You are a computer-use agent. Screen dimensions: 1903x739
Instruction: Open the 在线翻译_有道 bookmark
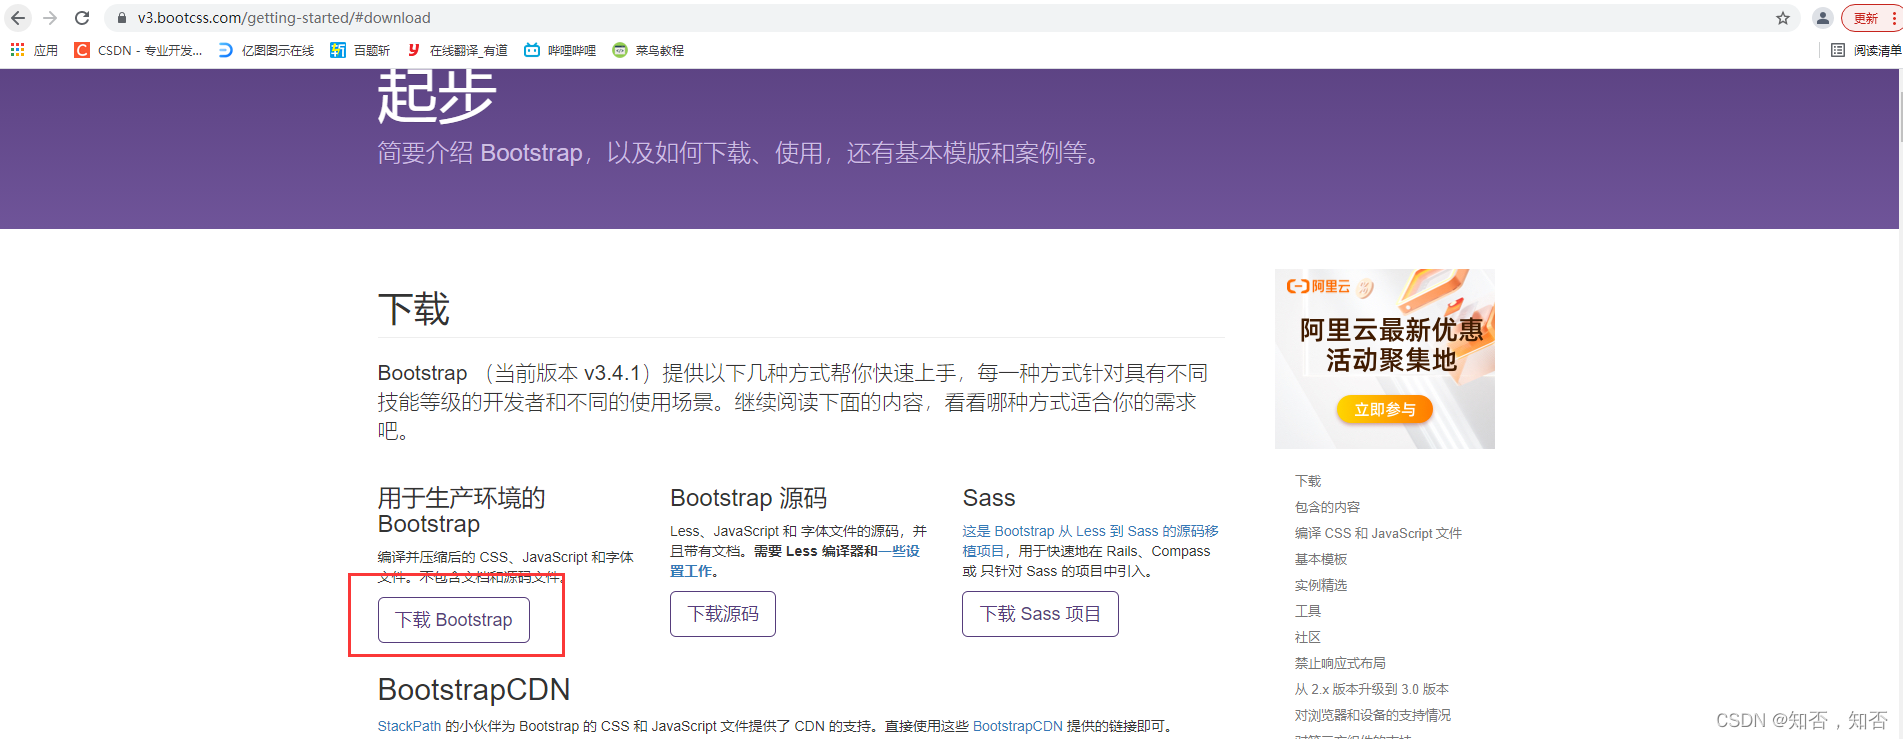457,50
